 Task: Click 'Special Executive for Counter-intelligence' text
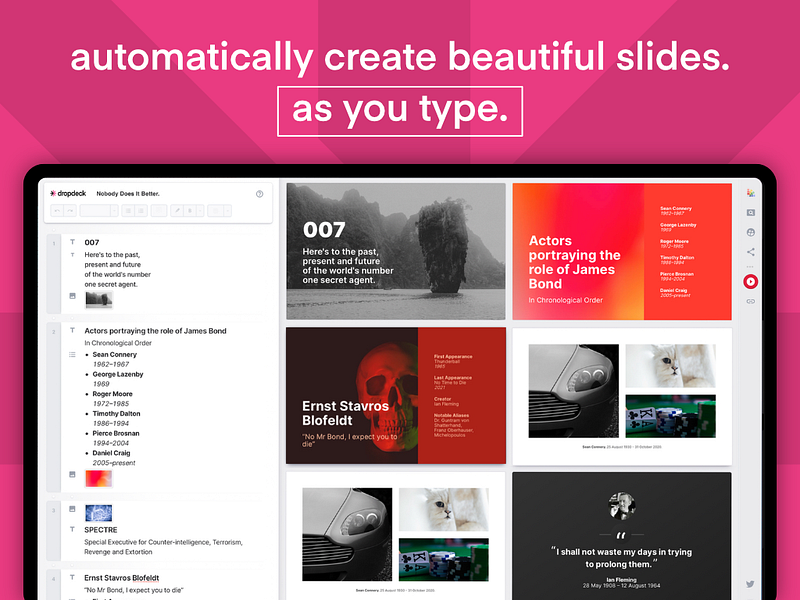click(163, 547)
